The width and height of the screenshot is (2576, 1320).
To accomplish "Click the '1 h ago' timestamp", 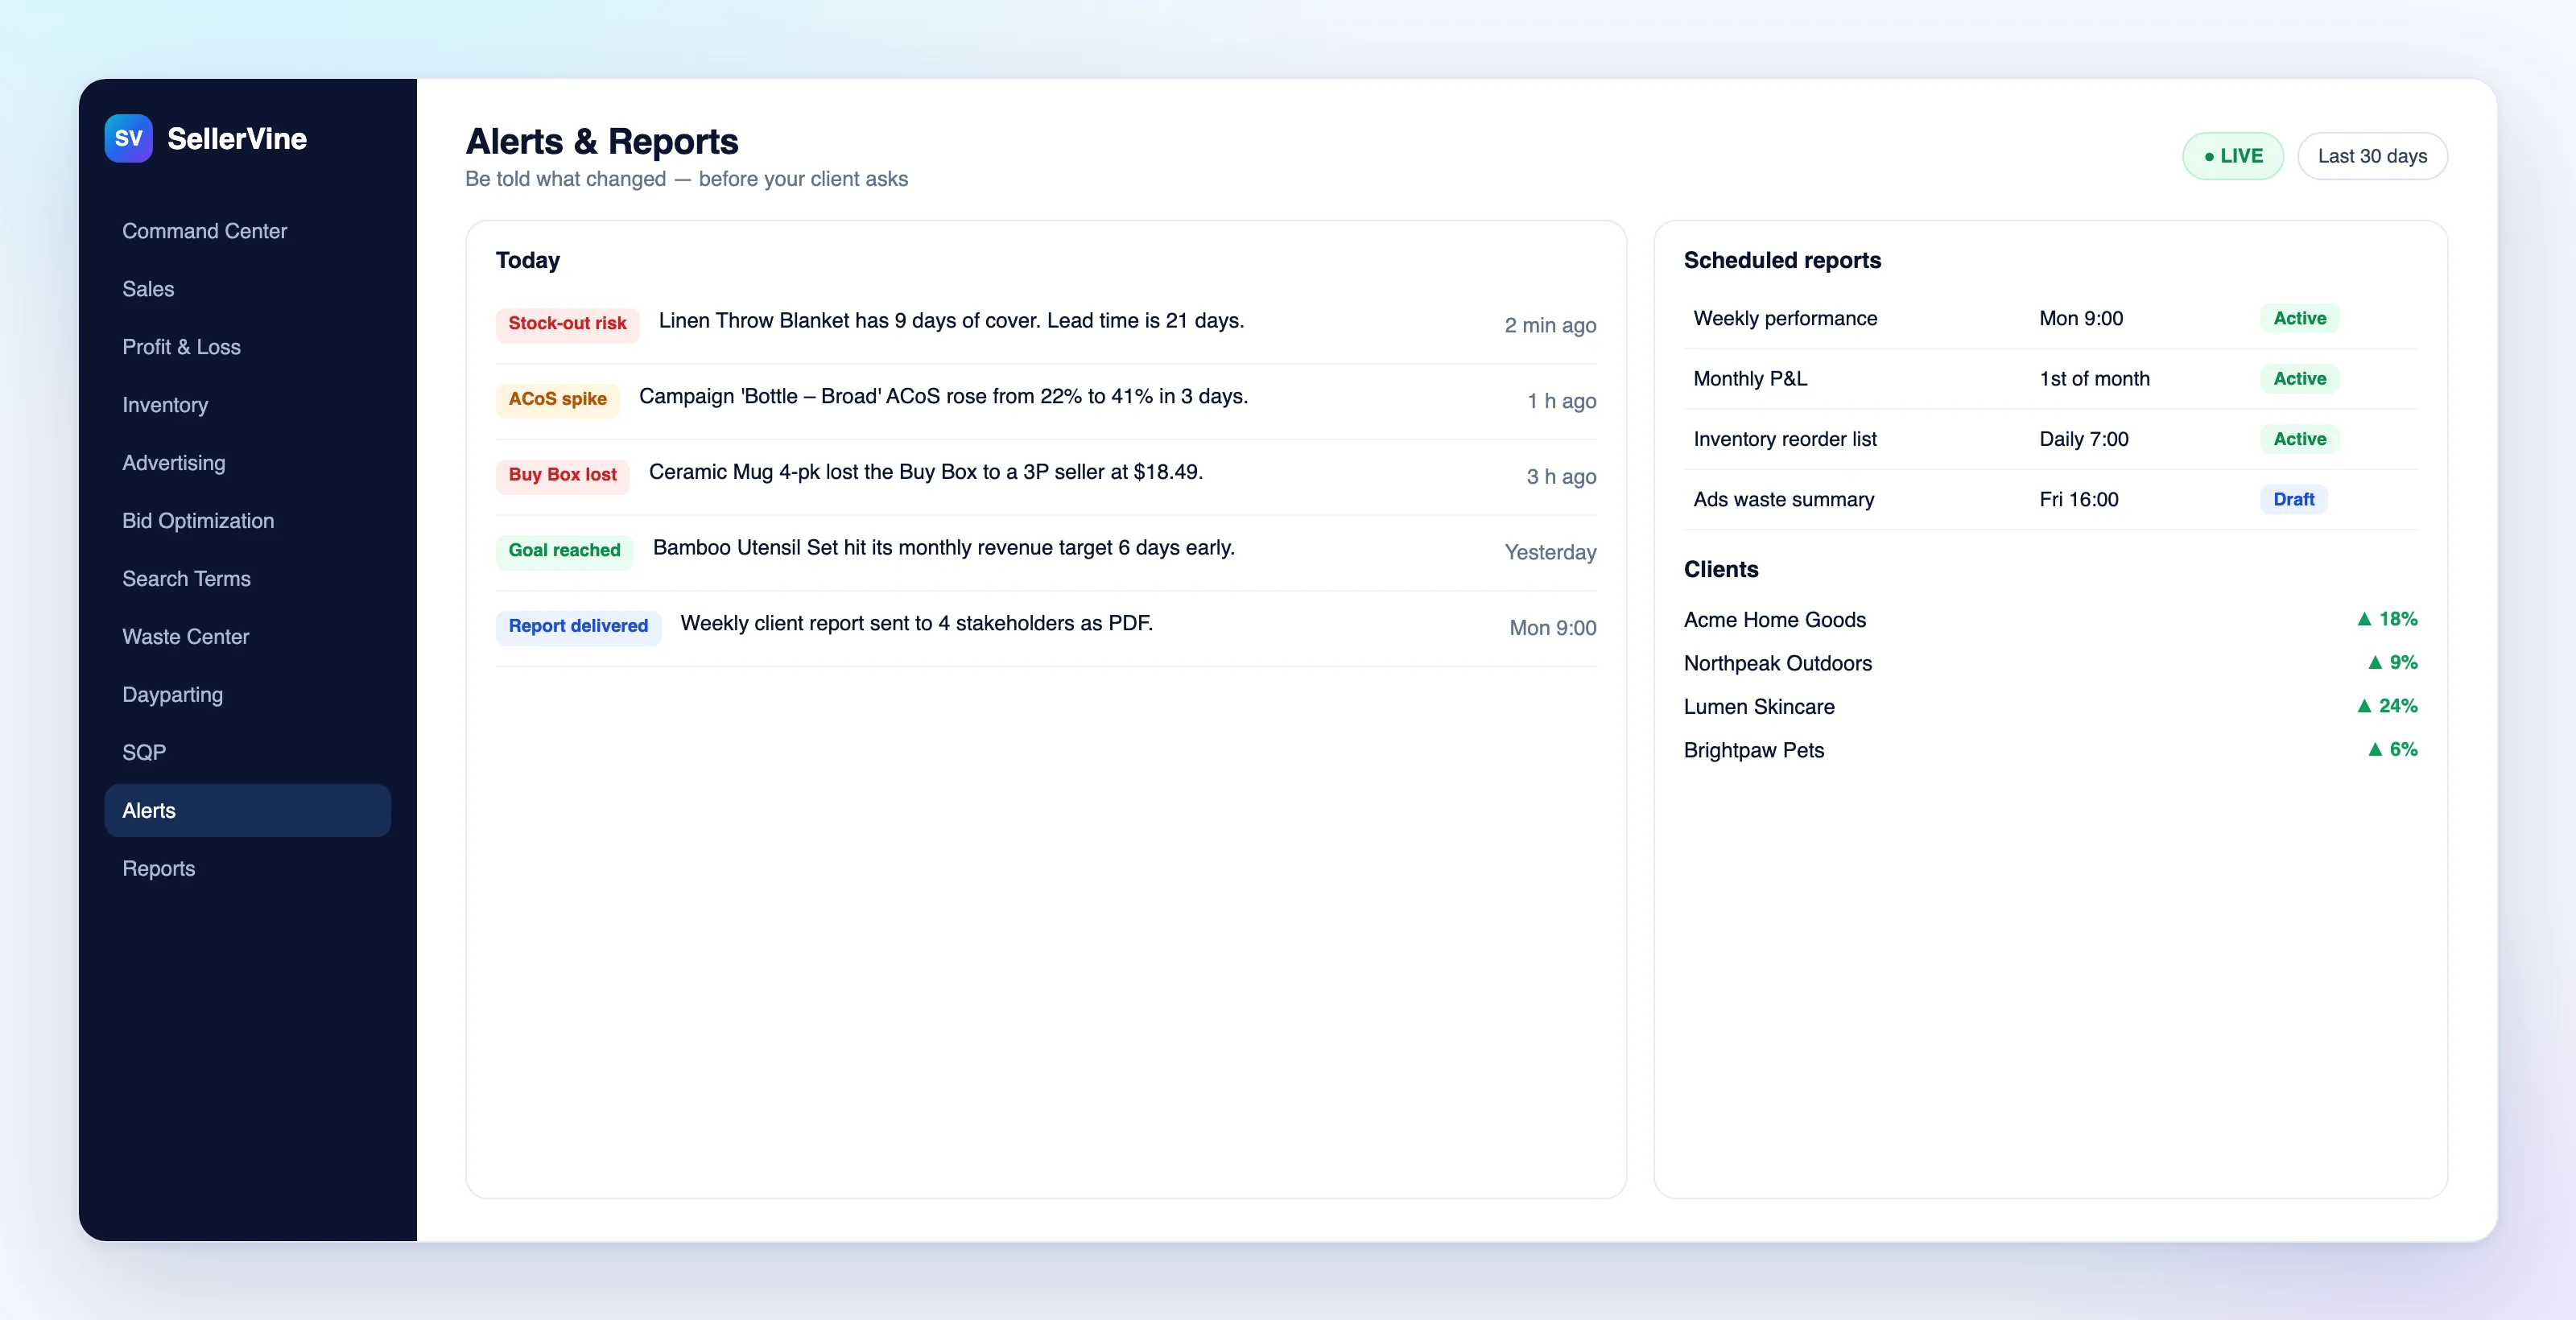I will tap(1561, 402).
